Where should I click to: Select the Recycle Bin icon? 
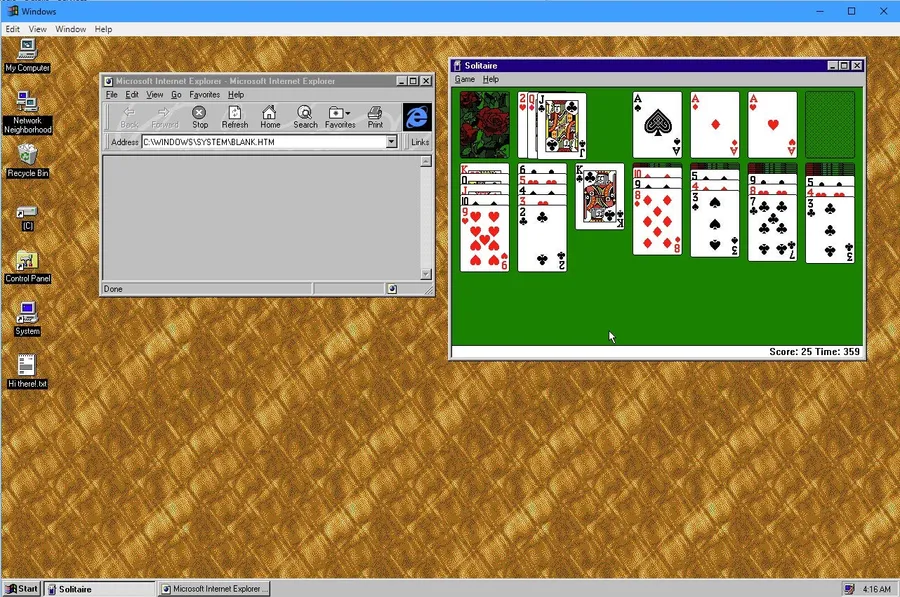[27, 161]
